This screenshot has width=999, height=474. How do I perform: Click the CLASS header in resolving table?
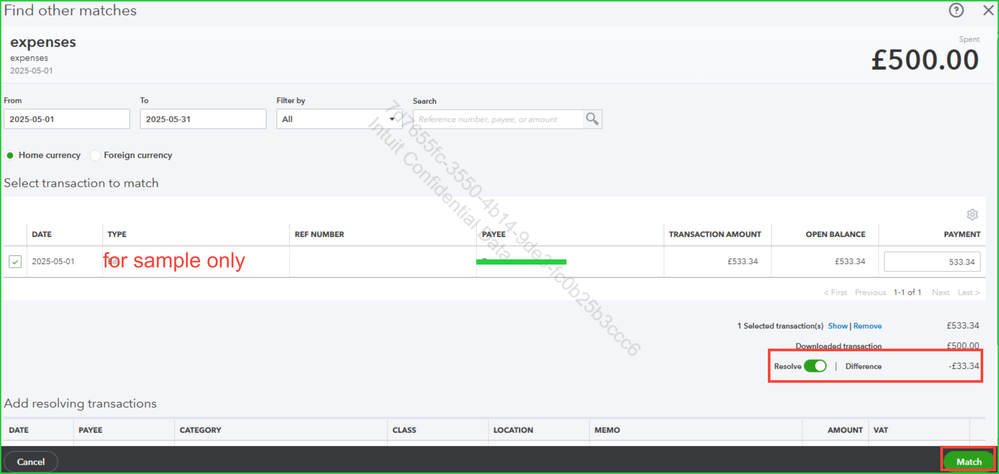pyautogui.click(x=405, y=430)
